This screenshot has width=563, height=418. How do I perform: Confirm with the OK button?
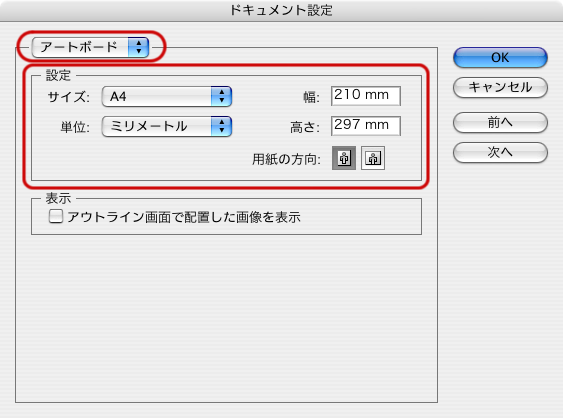click(x=500, y=57)
